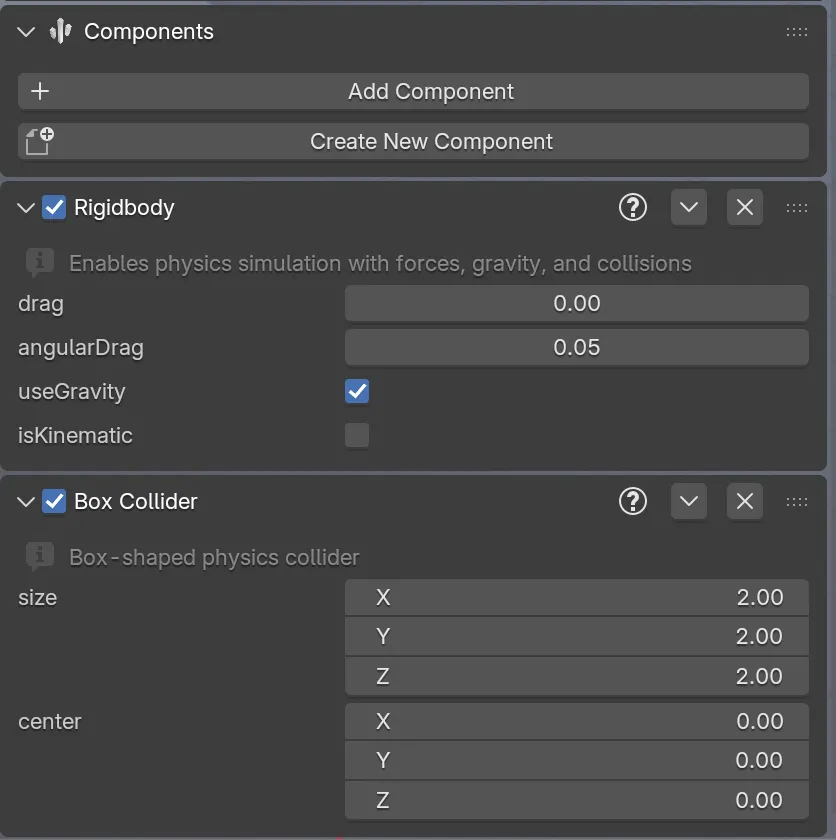This screenshot has width=836, height=840.
Task: Enable the isKinematic checkbox
Action: pos(357,435)
